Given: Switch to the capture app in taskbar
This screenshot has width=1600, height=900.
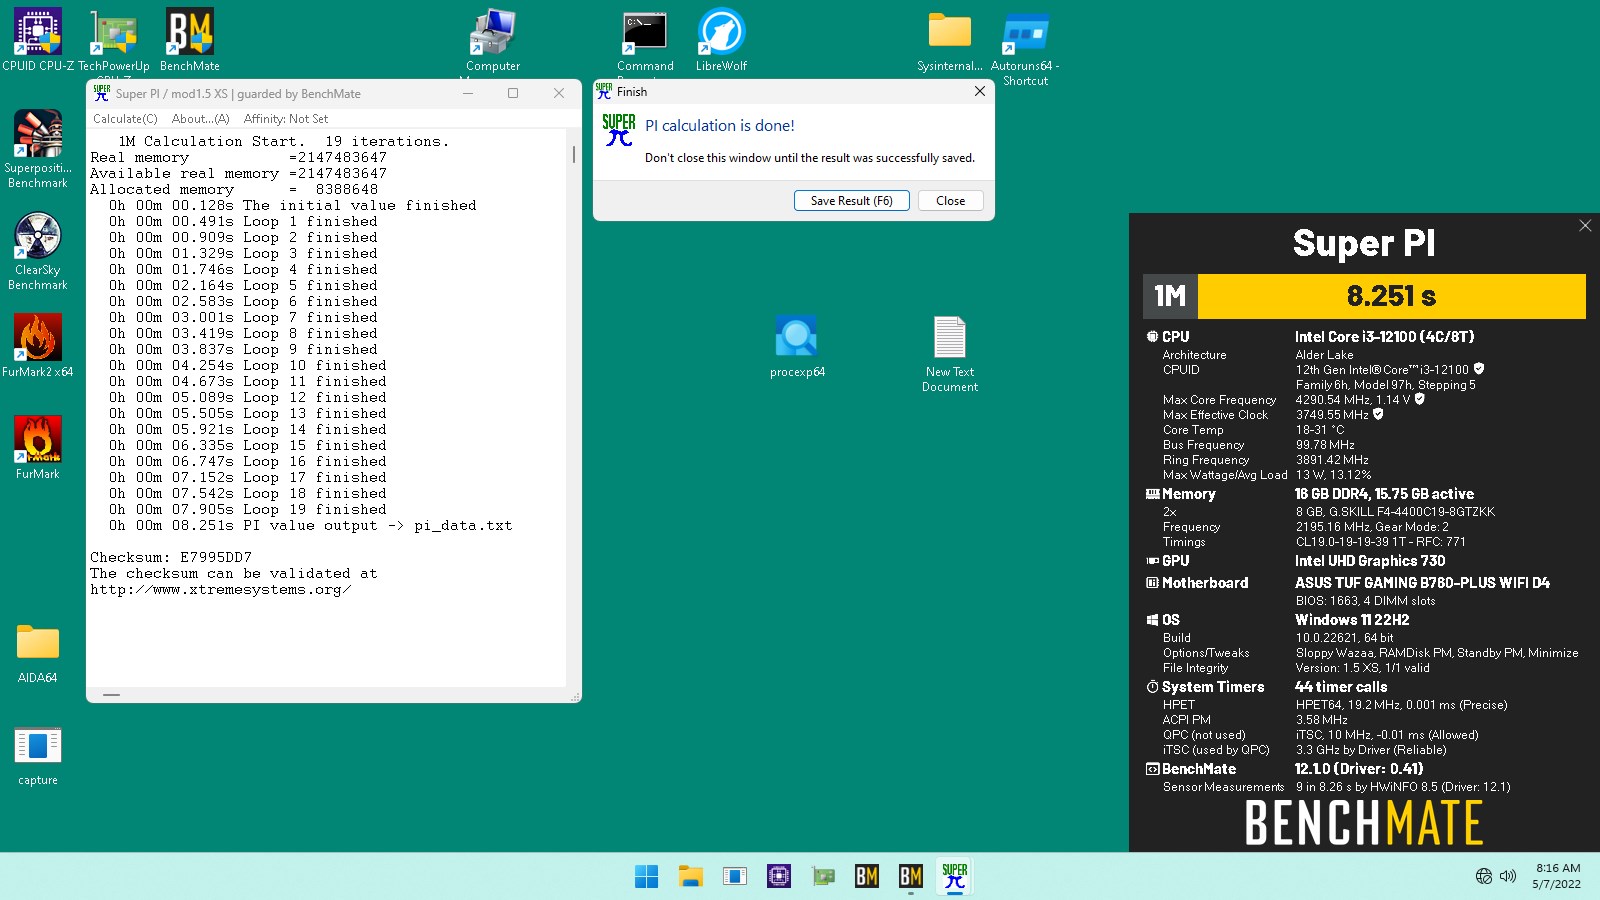Looking at the screenshot, I should (735, 876).
